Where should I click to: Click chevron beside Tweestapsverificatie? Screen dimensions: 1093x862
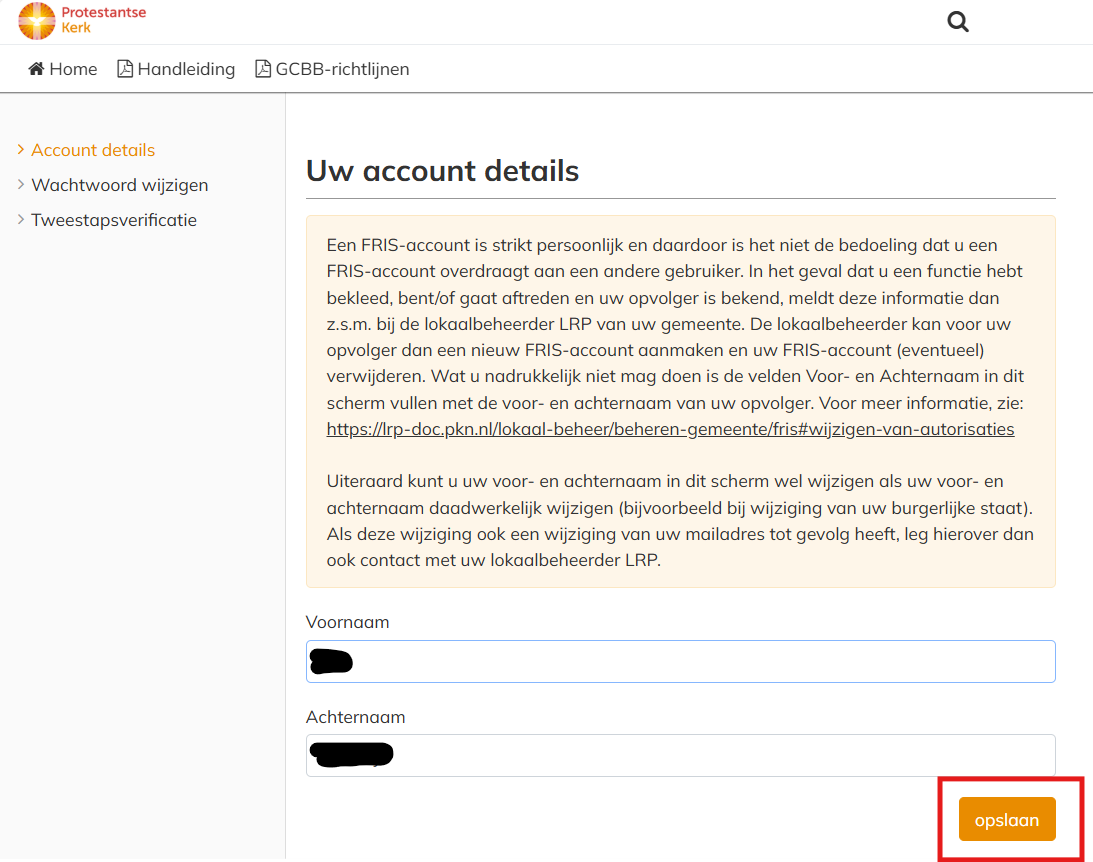click(x=21, y=219)
